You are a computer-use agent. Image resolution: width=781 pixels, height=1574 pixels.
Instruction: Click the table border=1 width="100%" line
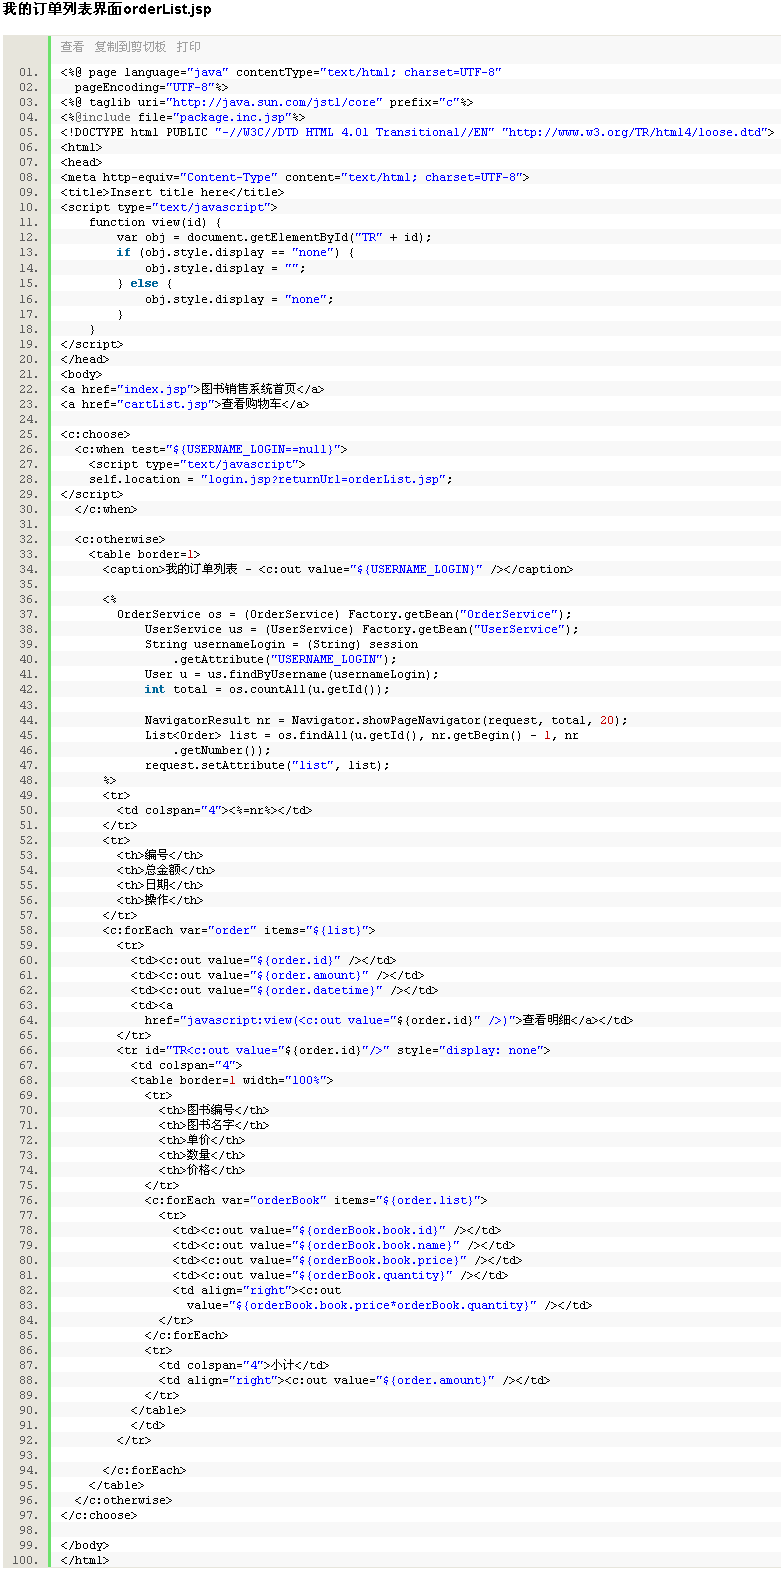[232, 1080]
